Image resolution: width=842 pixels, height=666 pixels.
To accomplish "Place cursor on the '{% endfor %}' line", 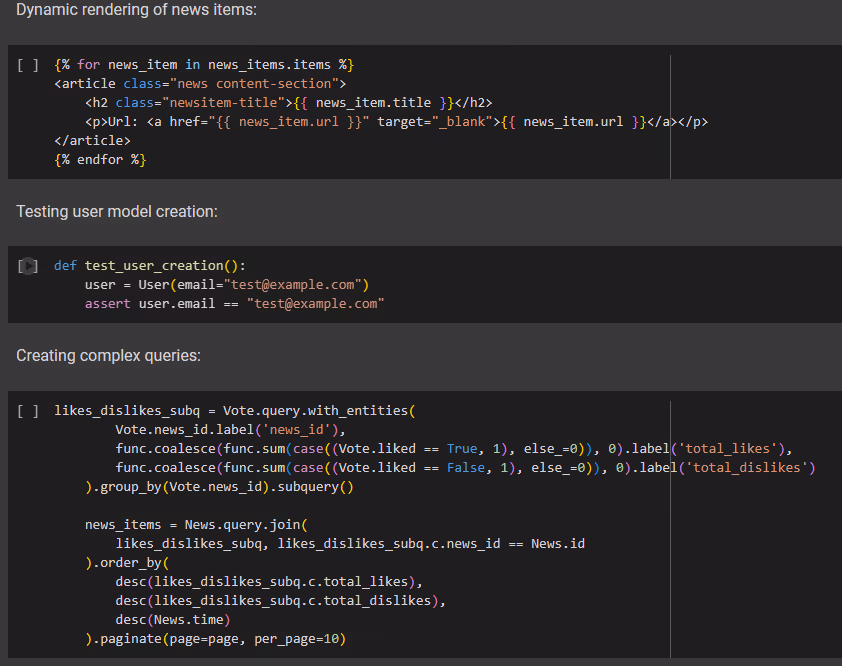I will 101,160.
